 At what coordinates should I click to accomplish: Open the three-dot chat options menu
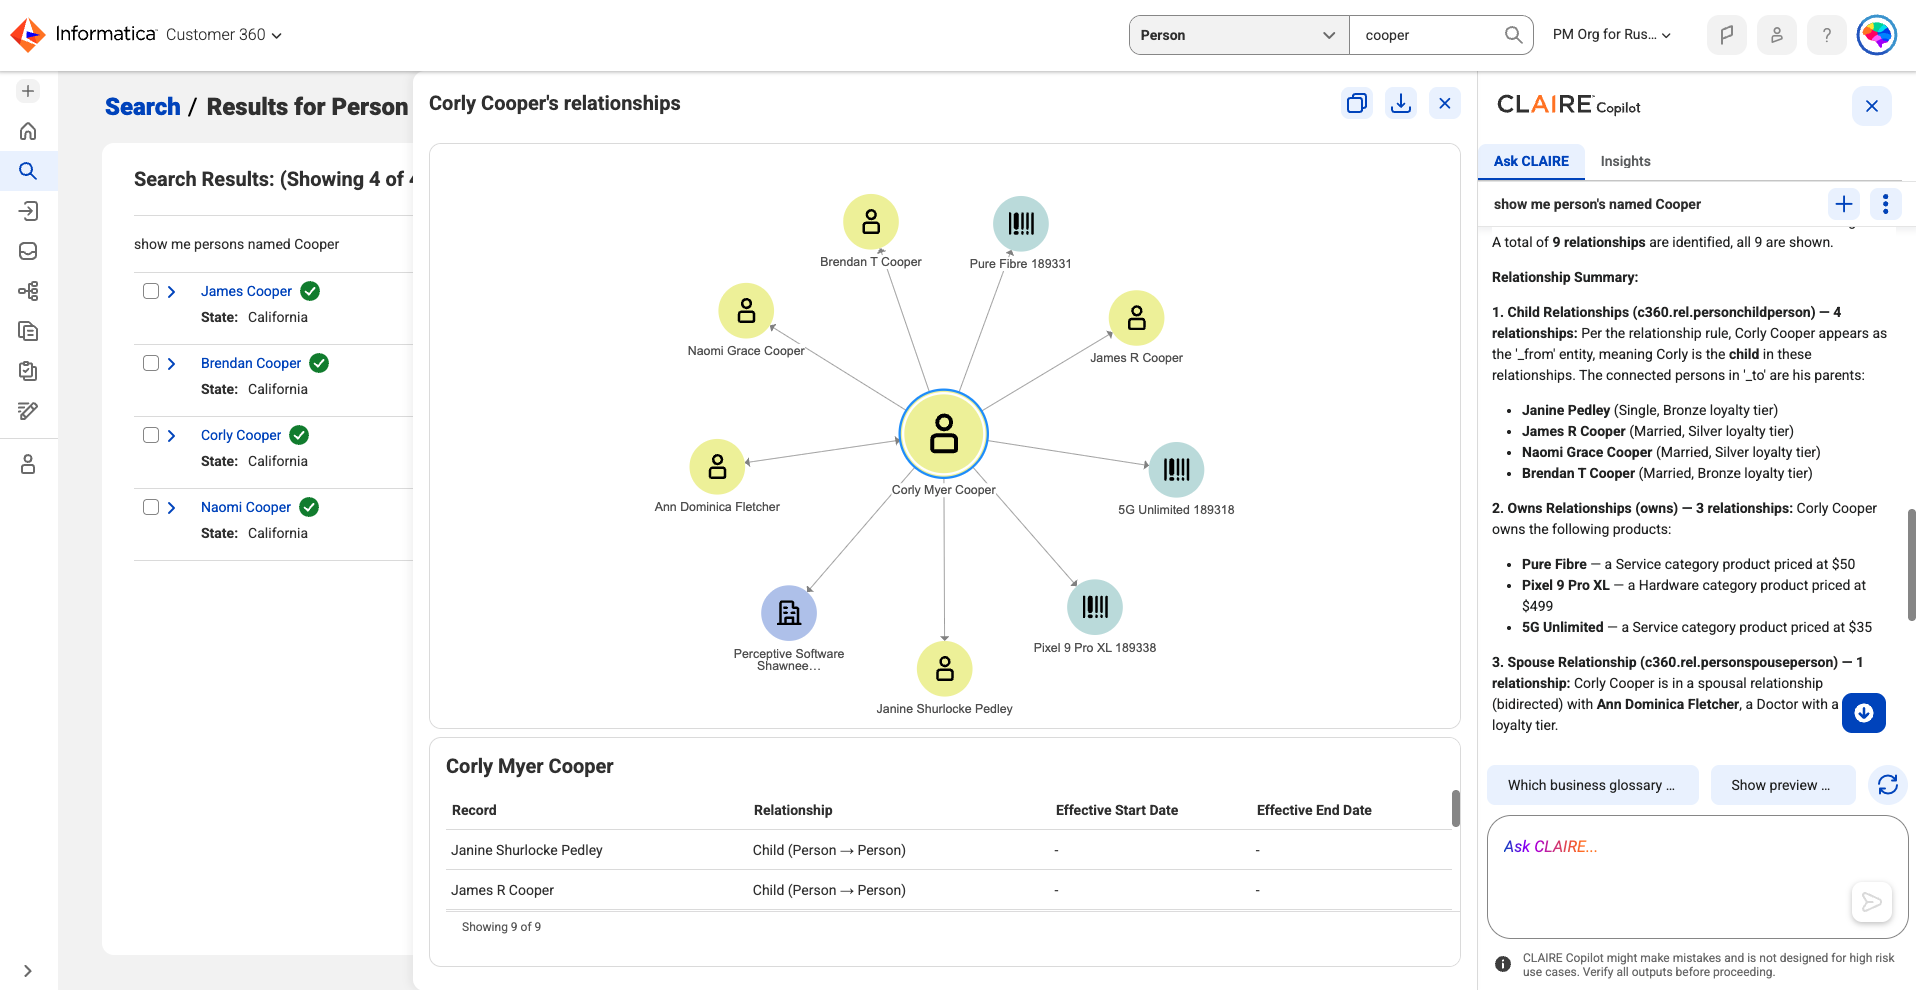[x=1886, y=204]
